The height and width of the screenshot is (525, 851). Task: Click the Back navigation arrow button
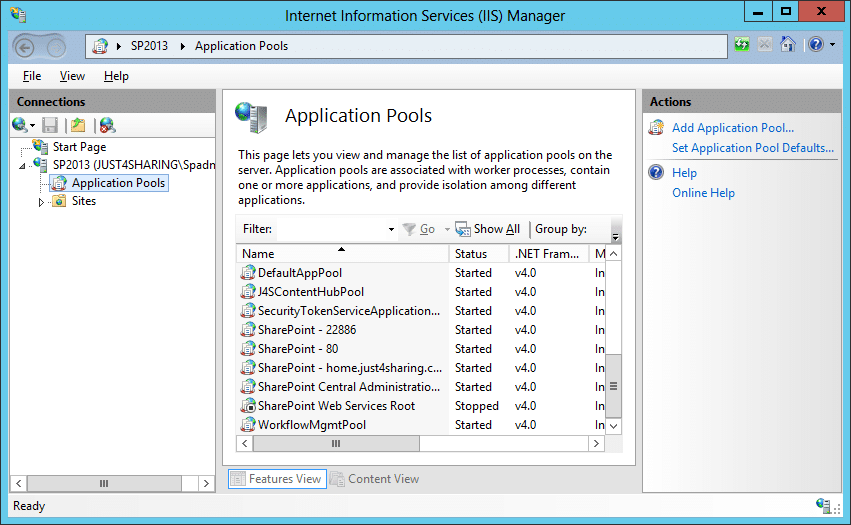[24, 47]
